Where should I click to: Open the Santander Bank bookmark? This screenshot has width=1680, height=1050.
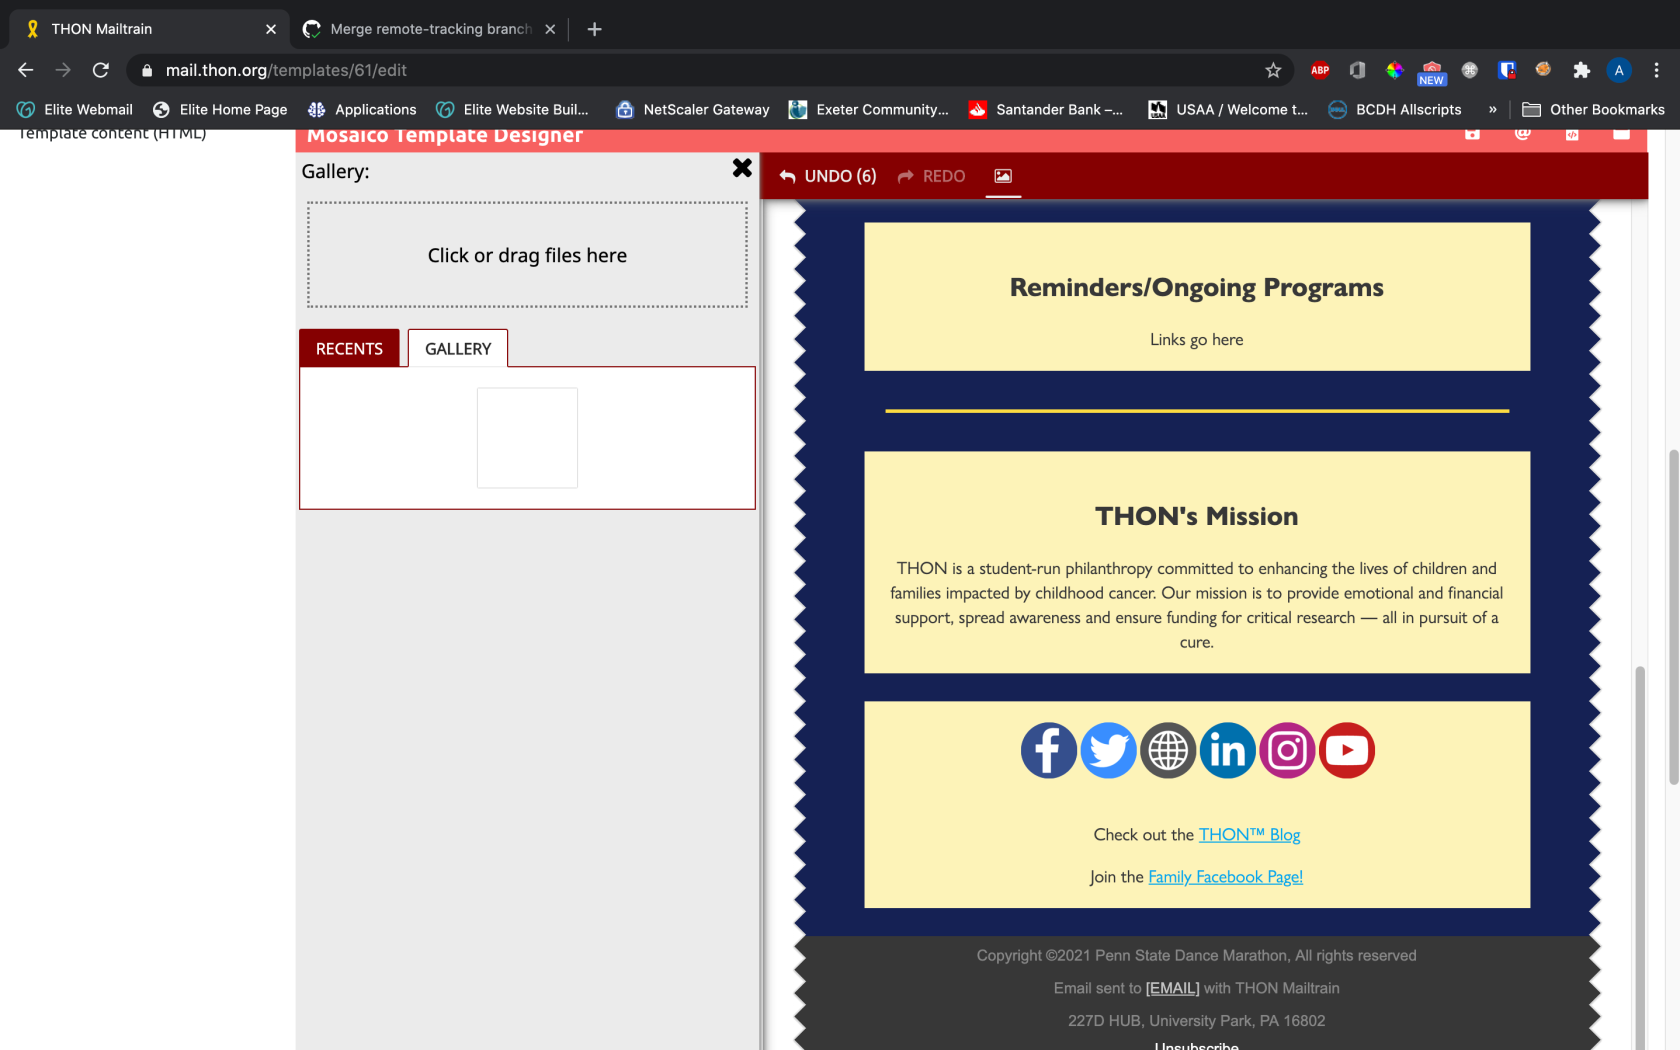(1046, 109)
